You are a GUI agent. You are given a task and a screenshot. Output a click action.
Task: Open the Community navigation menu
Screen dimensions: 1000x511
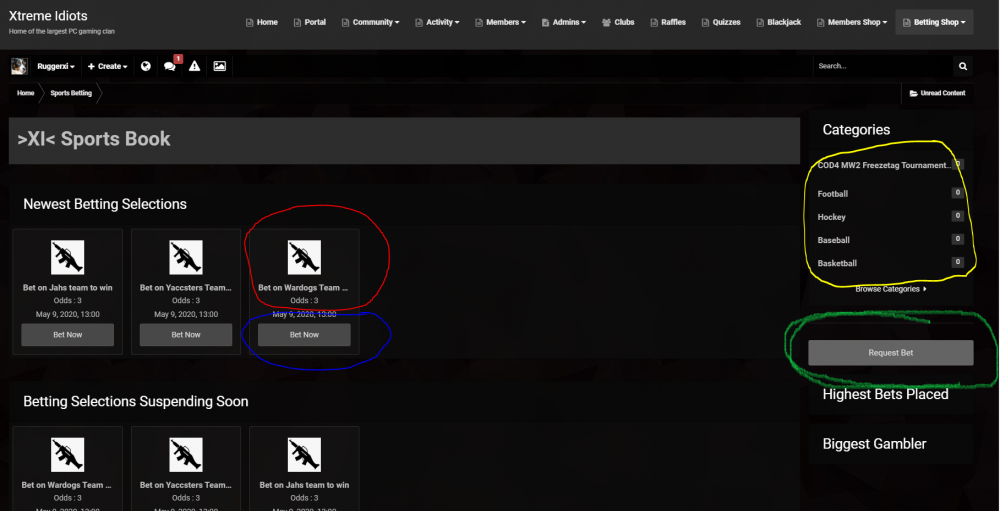point(370,22)
